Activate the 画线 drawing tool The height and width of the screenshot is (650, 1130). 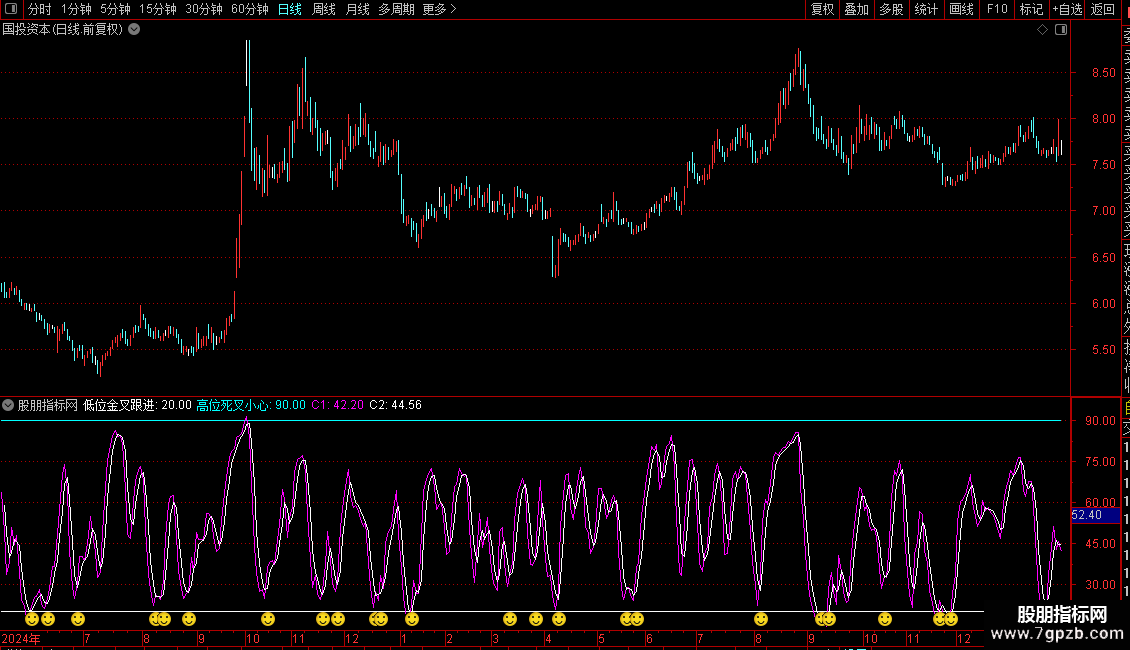pos(961,9)
